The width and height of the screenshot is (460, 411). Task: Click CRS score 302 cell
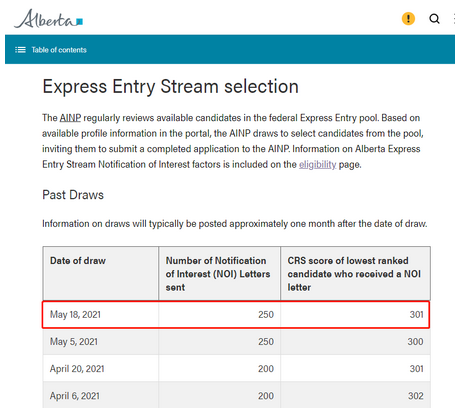pos(355,395)
